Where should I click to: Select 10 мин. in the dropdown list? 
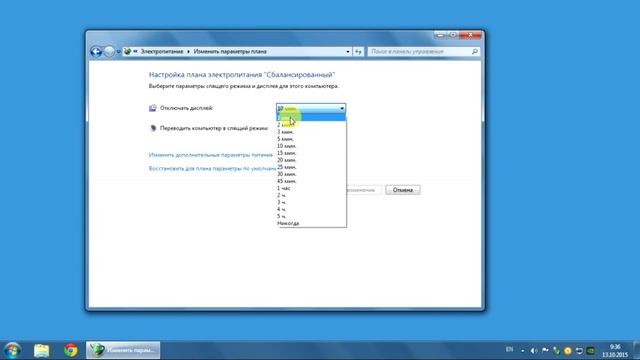tap(311, 146)
